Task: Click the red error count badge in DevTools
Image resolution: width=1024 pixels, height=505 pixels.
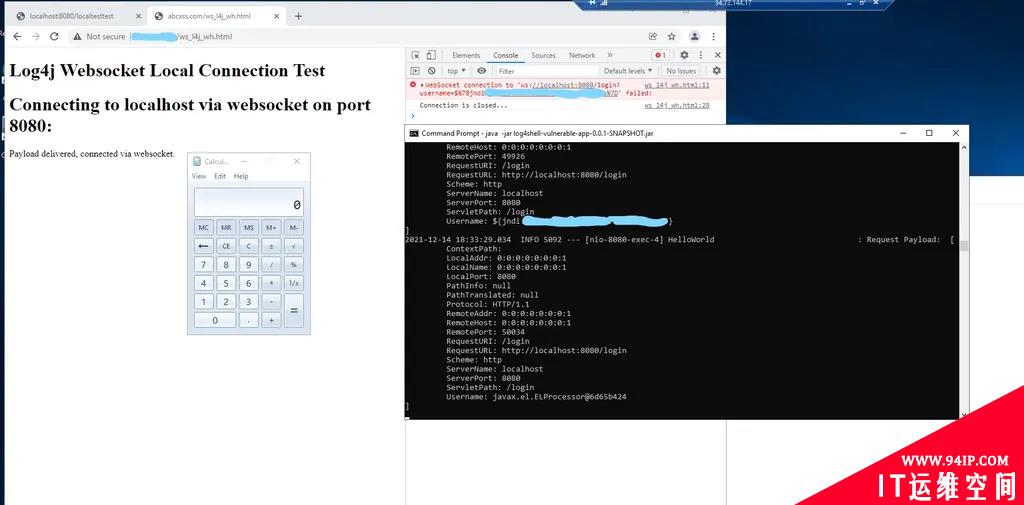Action: [x=660, y=56]
